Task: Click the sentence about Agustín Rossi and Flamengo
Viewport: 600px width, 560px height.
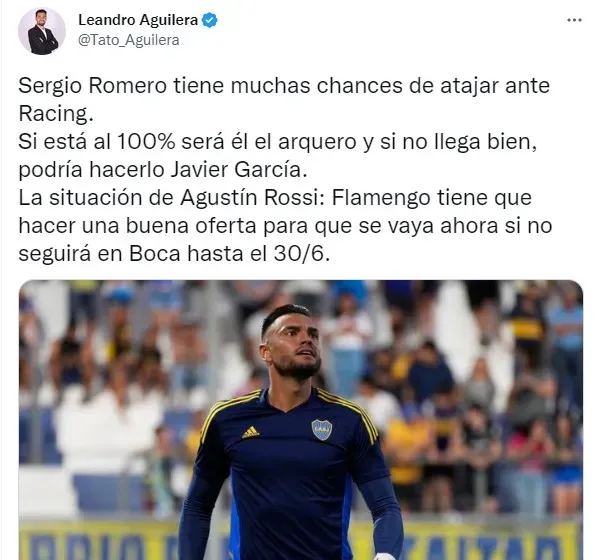Action: pos(275,198)
